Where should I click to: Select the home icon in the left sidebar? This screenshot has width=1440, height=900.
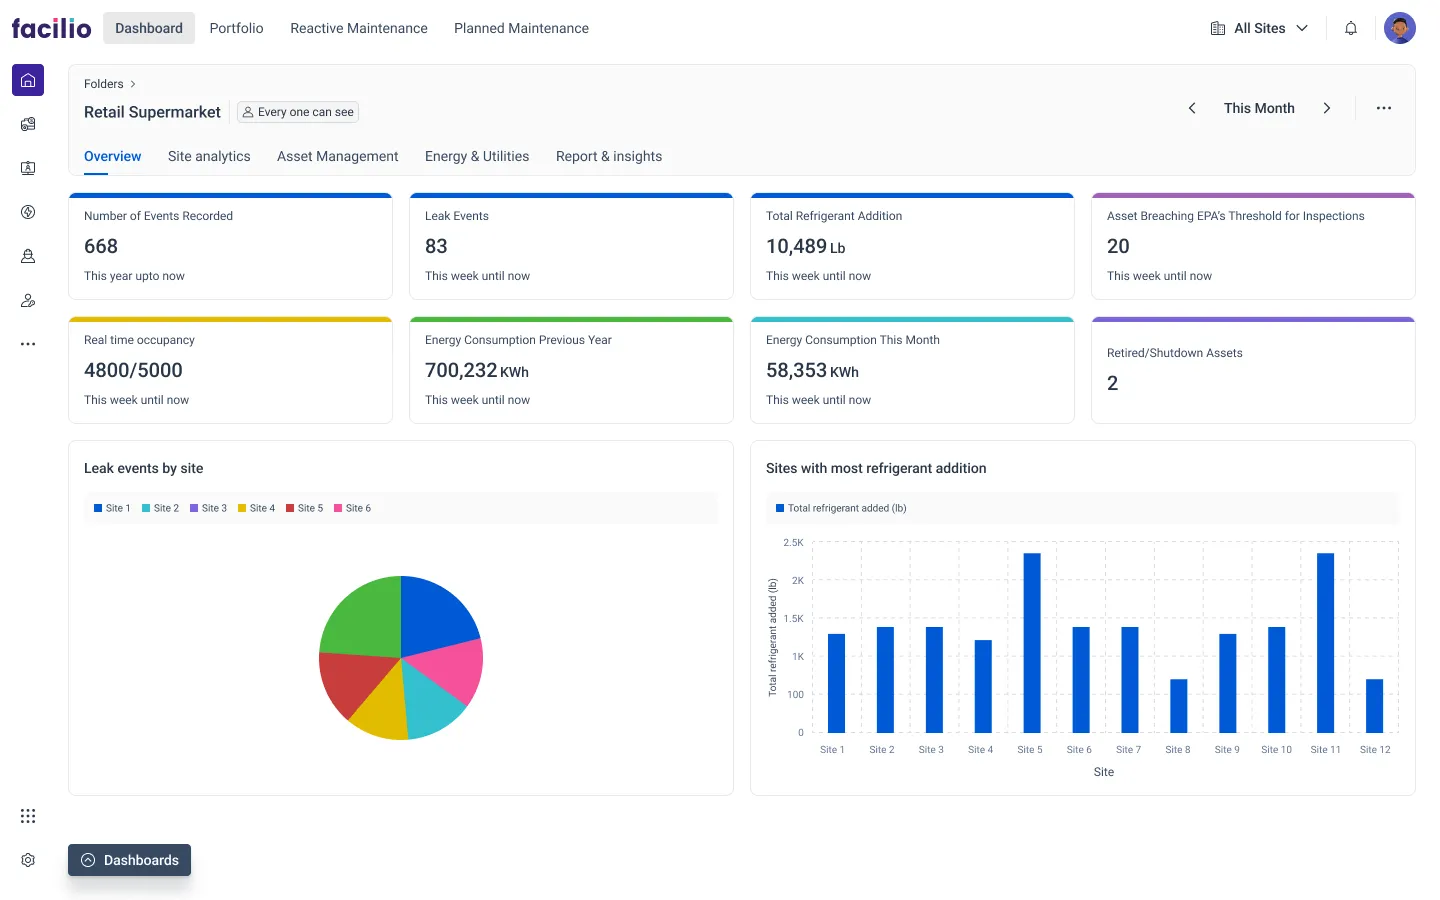pyautogui.click(x=27, y=79)
